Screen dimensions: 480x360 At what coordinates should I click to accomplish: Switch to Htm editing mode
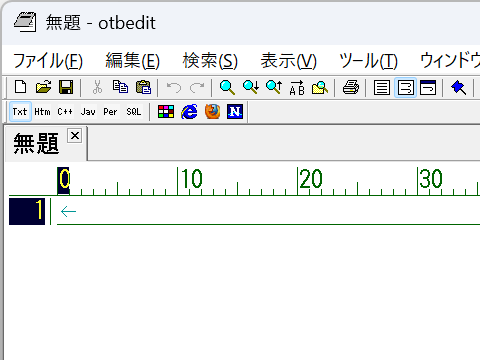click(x=43, y=112)
